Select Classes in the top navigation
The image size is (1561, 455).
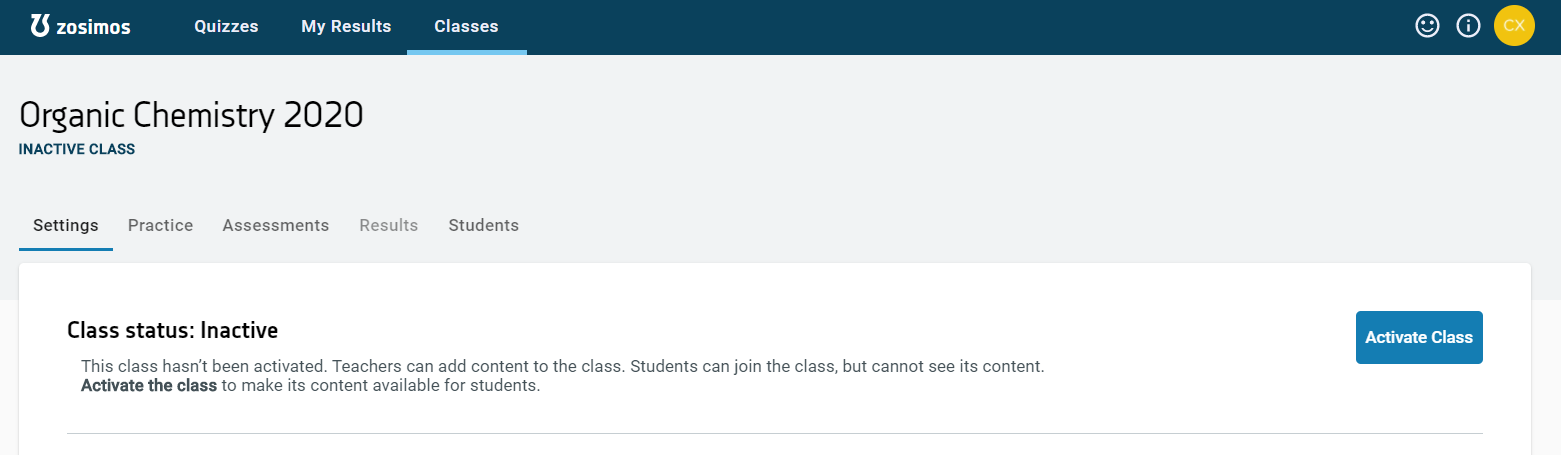tap(466, 27)
